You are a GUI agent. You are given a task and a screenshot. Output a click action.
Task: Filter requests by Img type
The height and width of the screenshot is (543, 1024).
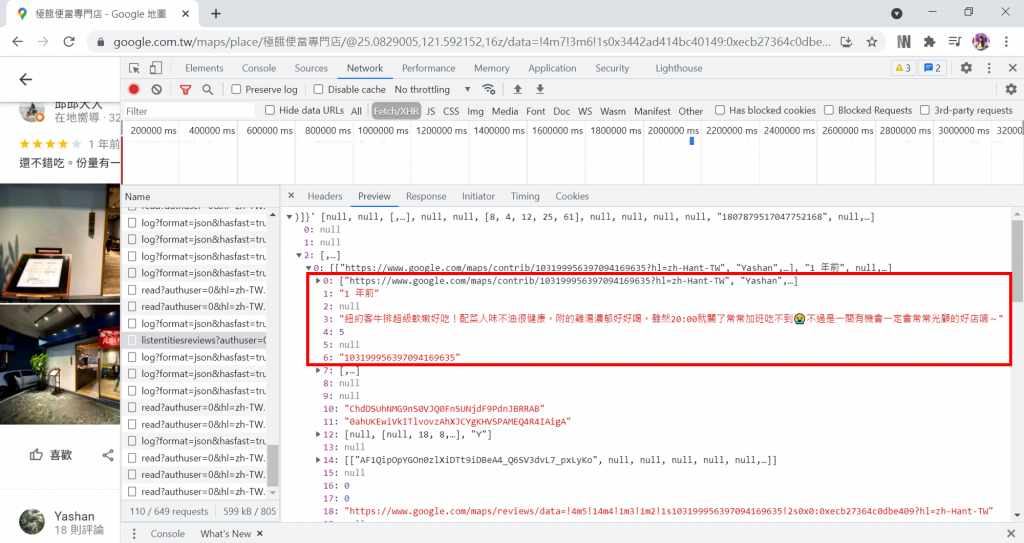pyautogui.click(x=475, y=111)
